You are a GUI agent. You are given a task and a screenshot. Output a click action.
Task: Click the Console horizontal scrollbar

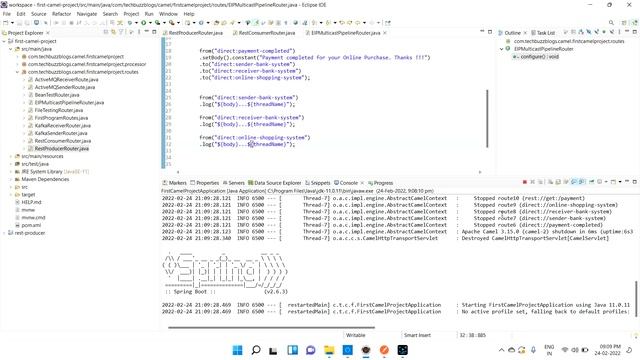point(271,327)
